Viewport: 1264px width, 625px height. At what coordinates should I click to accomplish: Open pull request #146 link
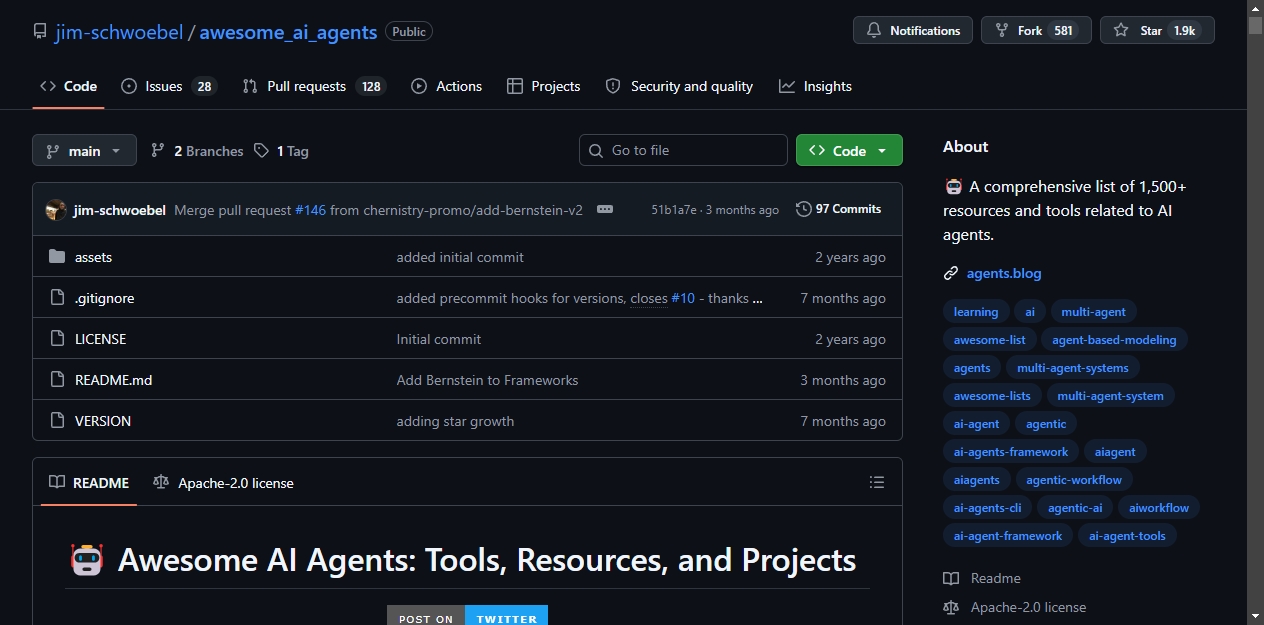pos(310,210)
